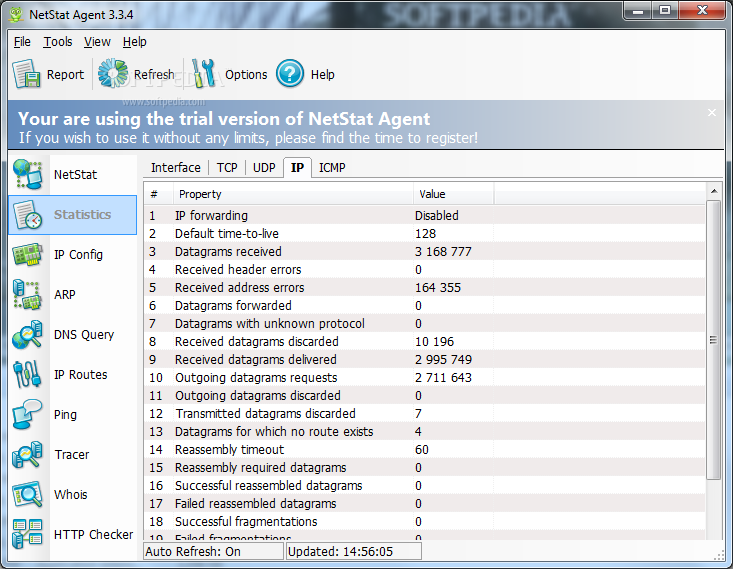Click the Updated: 14:56:05 status field
The image size is (733, 569).
[354, 551]
